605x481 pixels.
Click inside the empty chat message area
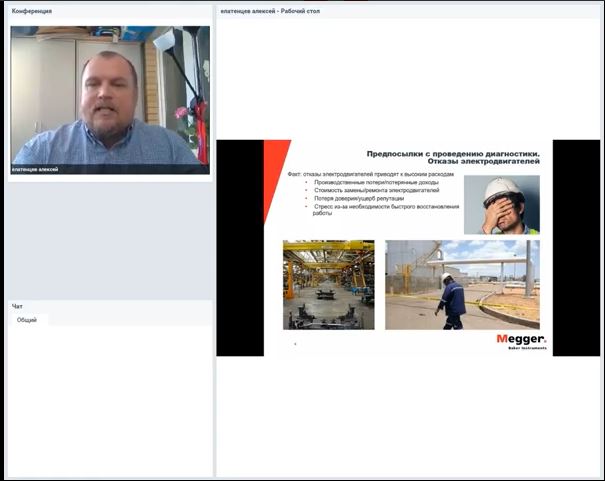[110, 400]
